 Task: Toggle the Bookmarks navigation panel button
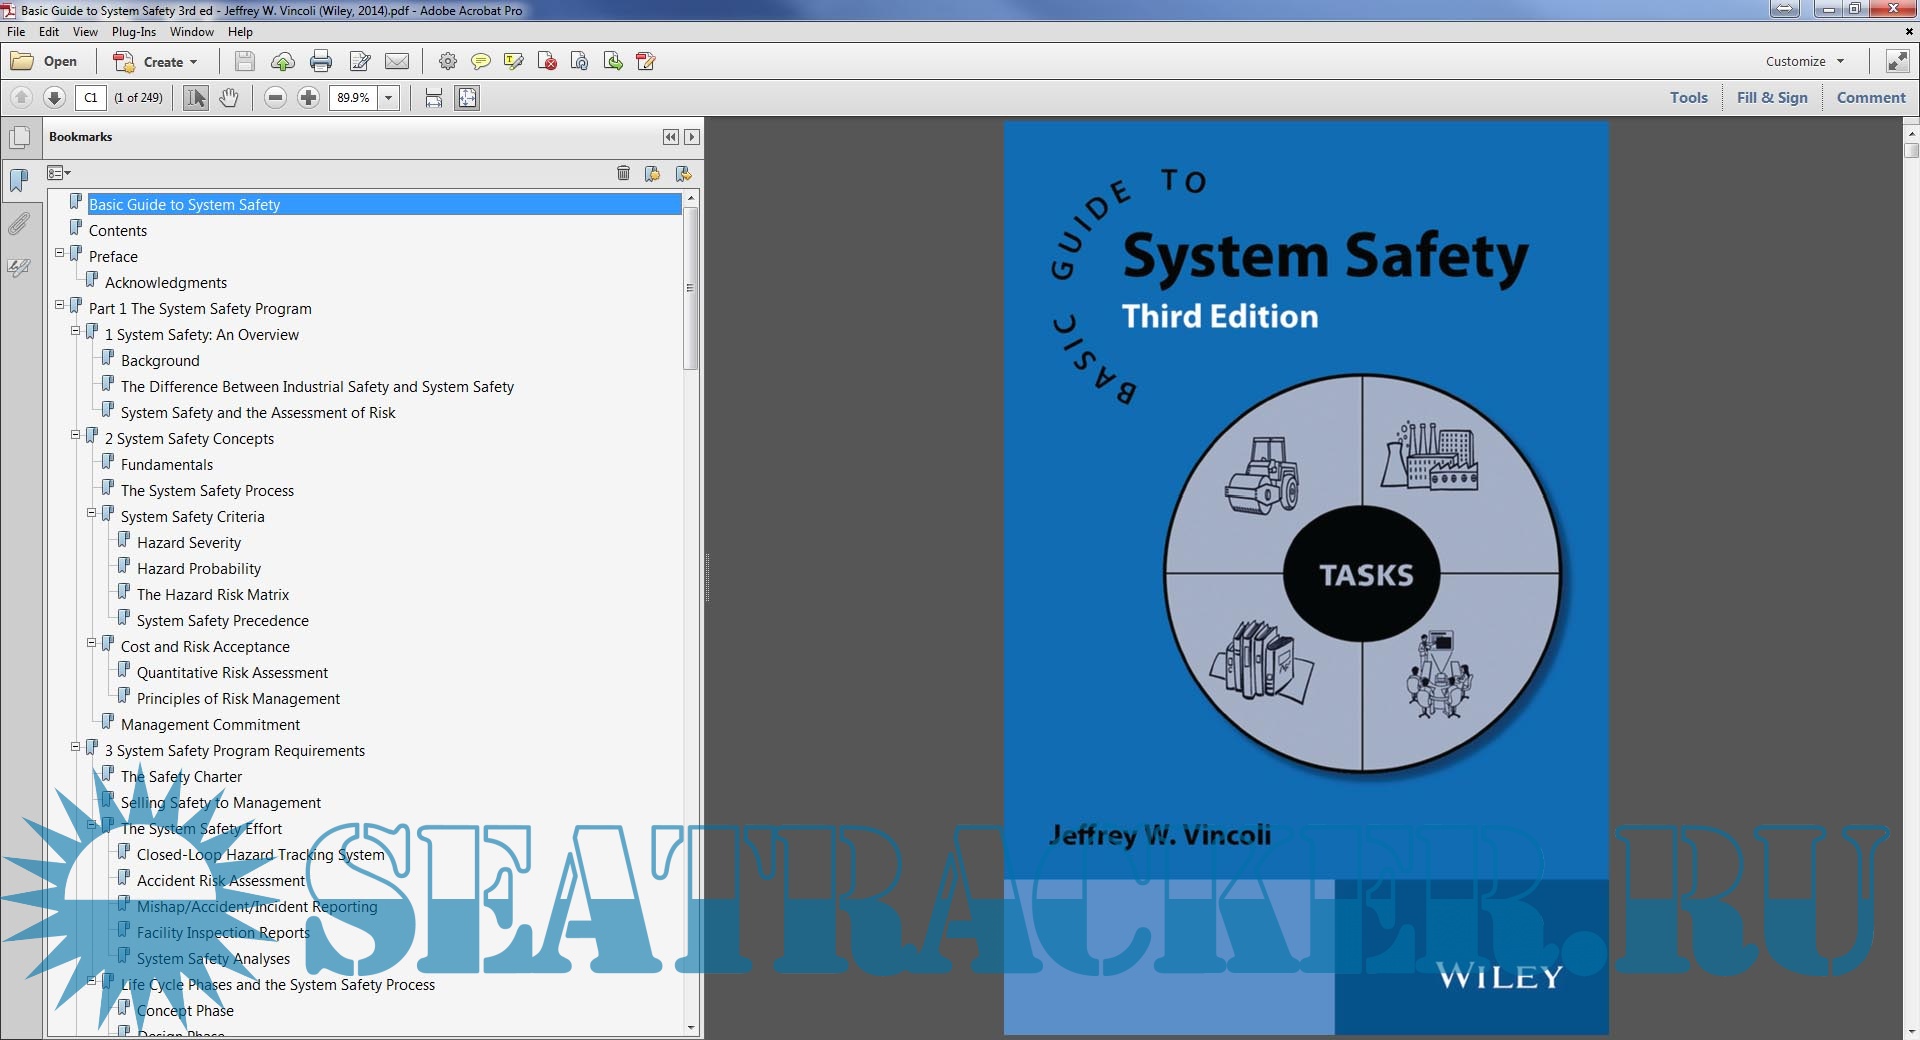(19, 180)
